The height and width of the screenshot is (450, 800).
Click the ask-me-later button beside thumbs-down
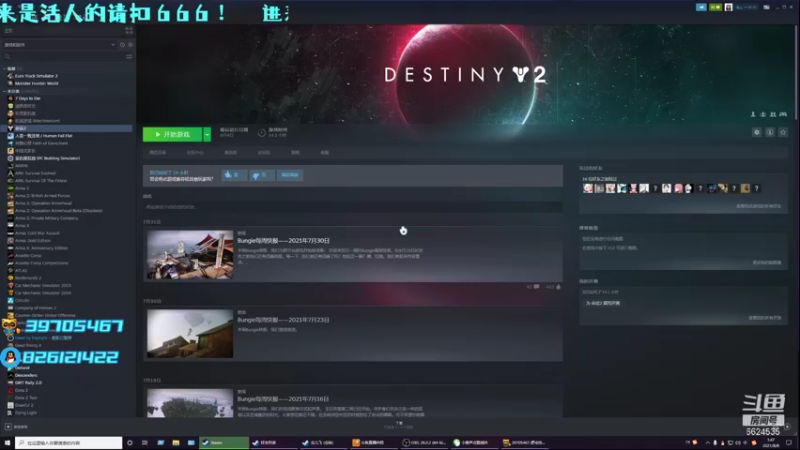tap(290, 175)
